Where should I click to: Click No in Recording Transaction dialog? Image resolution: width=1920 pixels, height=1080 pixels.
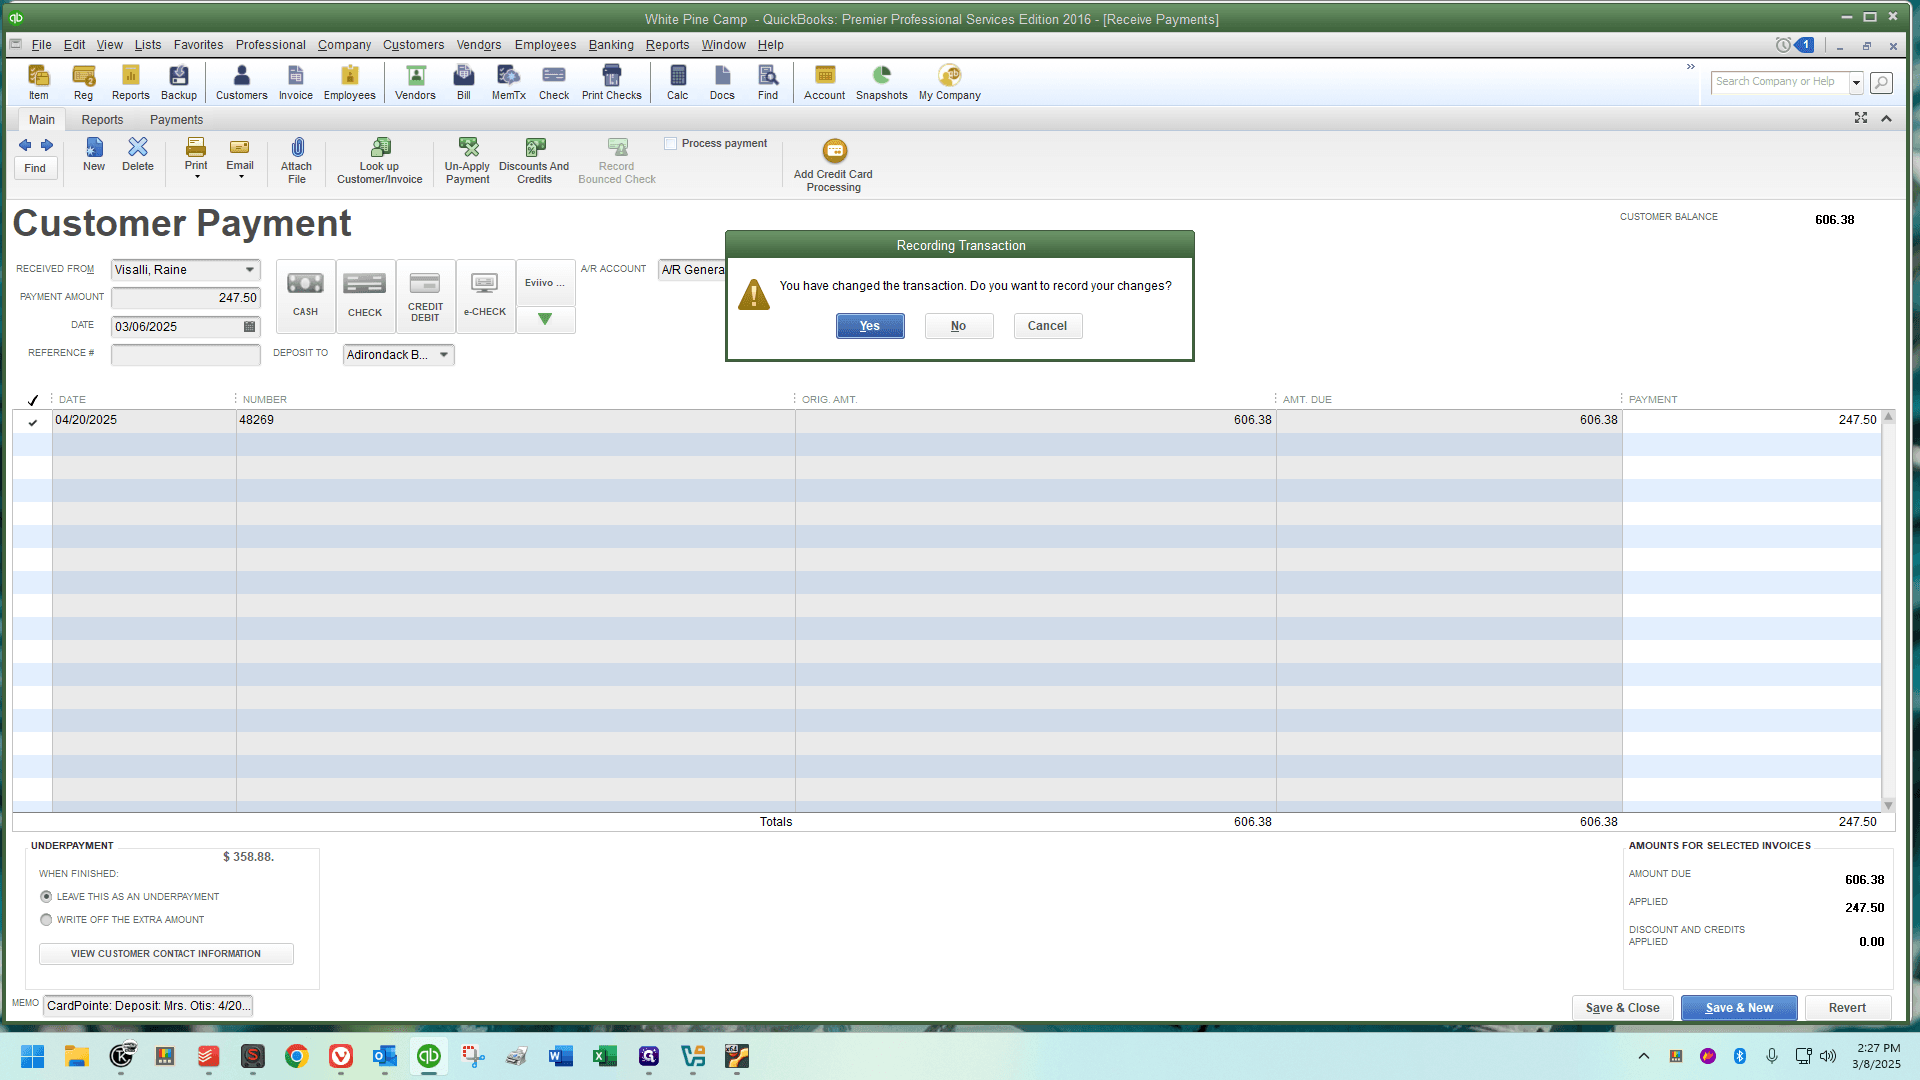pyautogui.click(x=959, y=326)
